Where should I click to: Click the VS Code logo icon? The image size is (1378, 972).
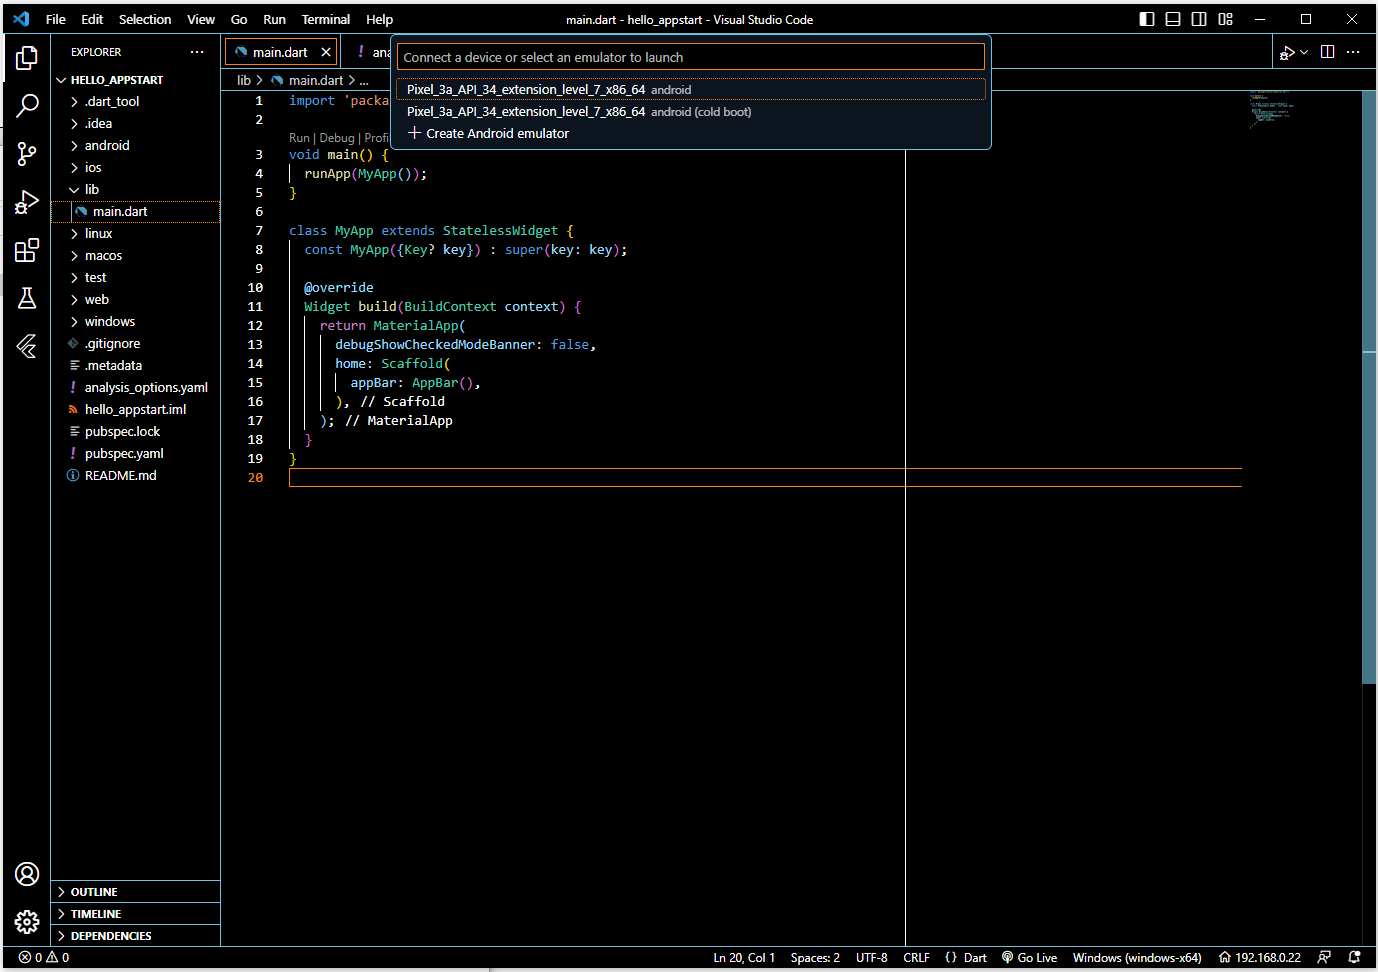pos(21,19)
